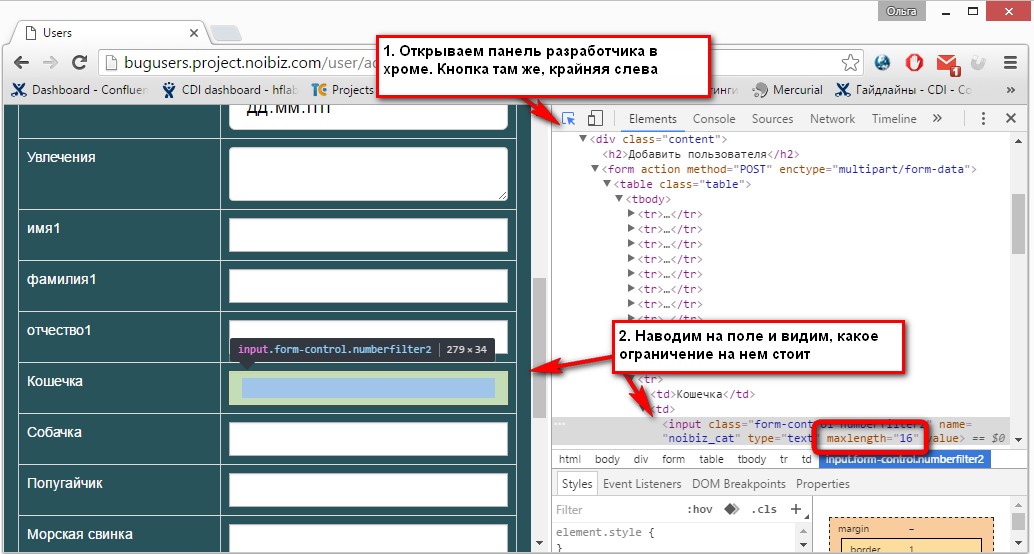Select the tbody breadcrumb
The width and height of the screenshot is (1034, 554).
pos(752,459)
